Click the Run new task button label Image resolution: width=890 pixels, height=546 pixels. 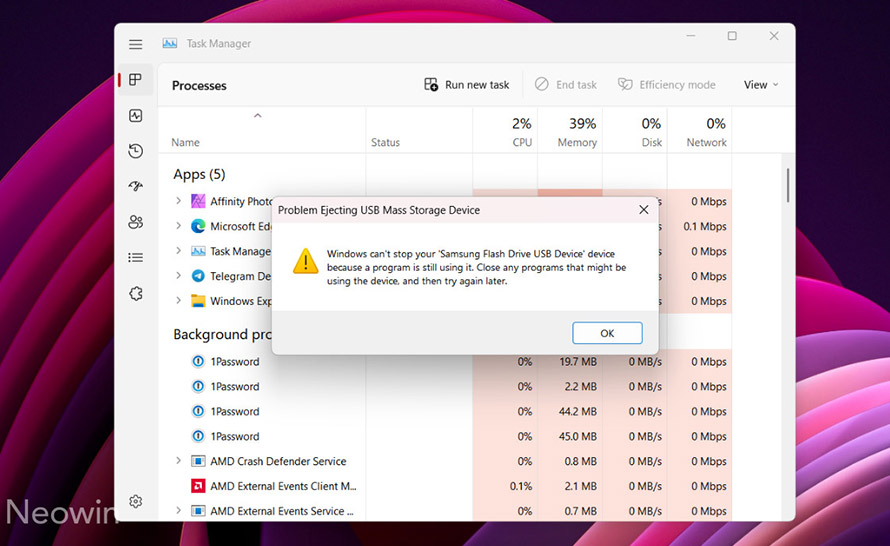pos(477,85)
